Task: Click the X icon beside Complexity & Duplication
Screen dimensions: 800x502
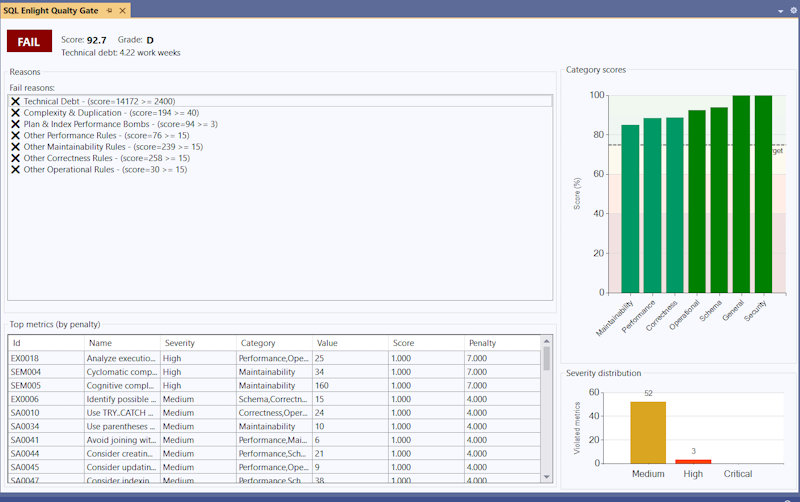Action: point(16,113)
